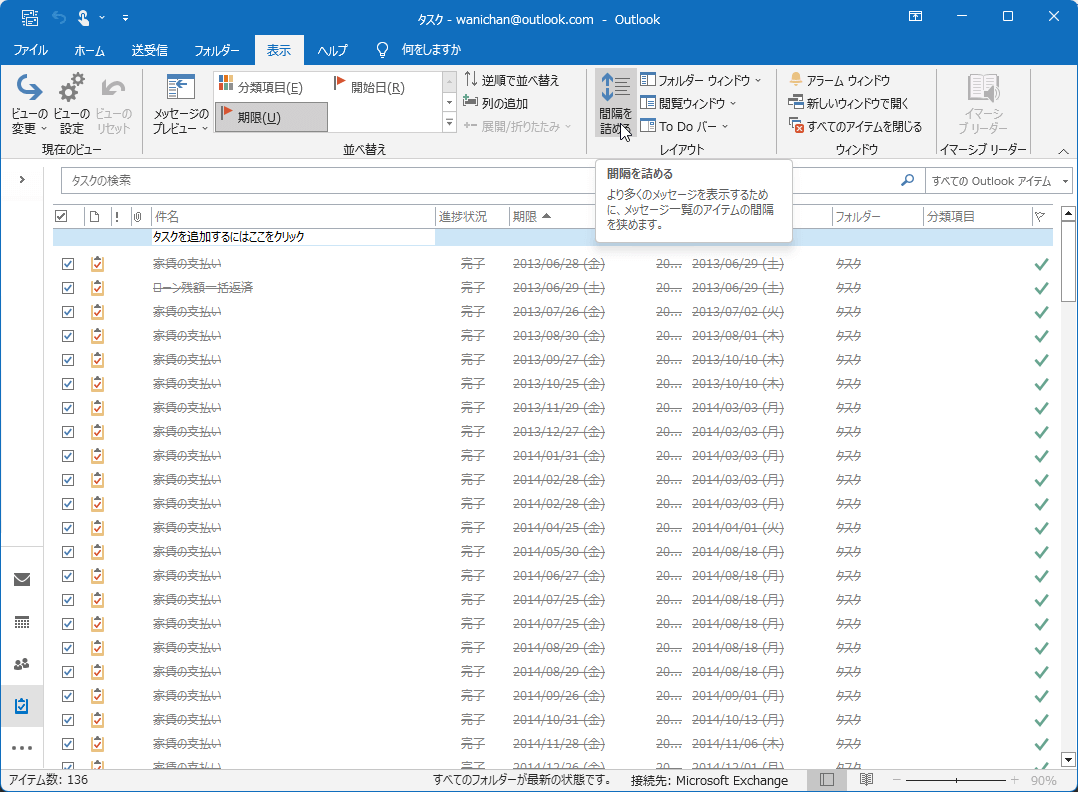Click the zoom slider in status bar
Viewport: 1078px width, 792px height.
click(955, 780)
